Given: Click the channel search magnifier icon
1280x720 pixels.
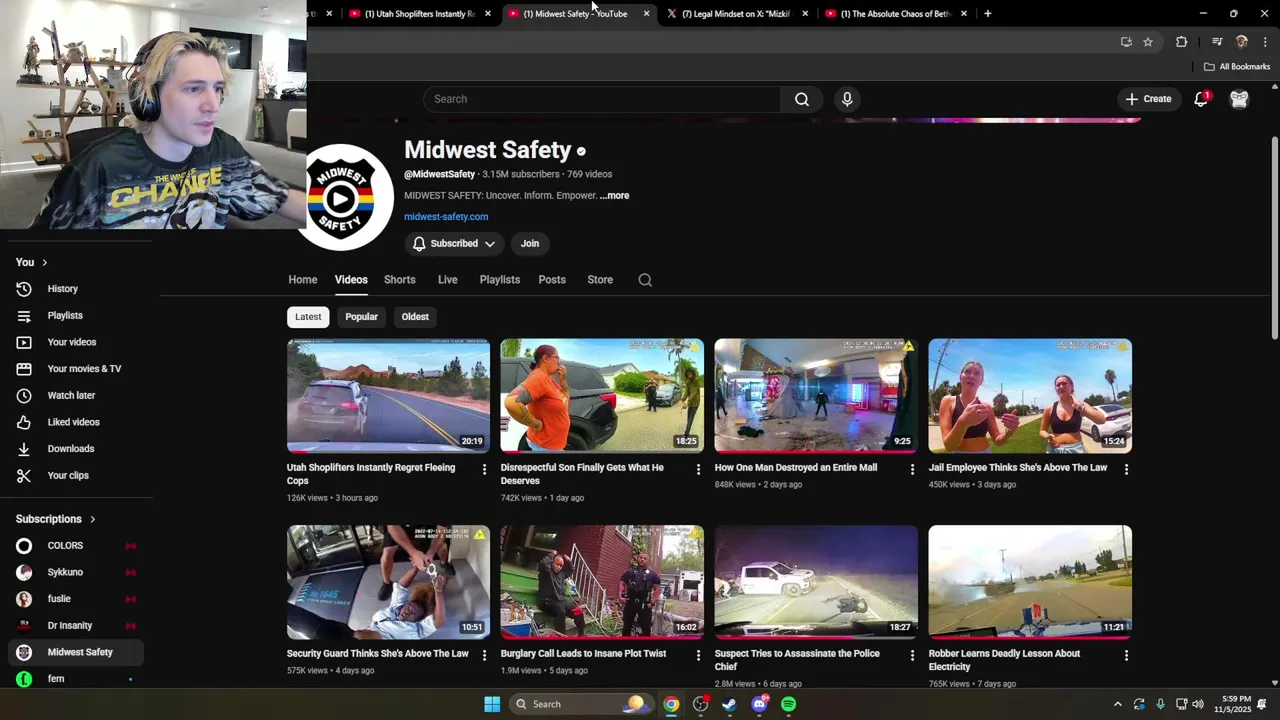Looking at the screenshot, I should pyautogui.click(x=645, y=280).
